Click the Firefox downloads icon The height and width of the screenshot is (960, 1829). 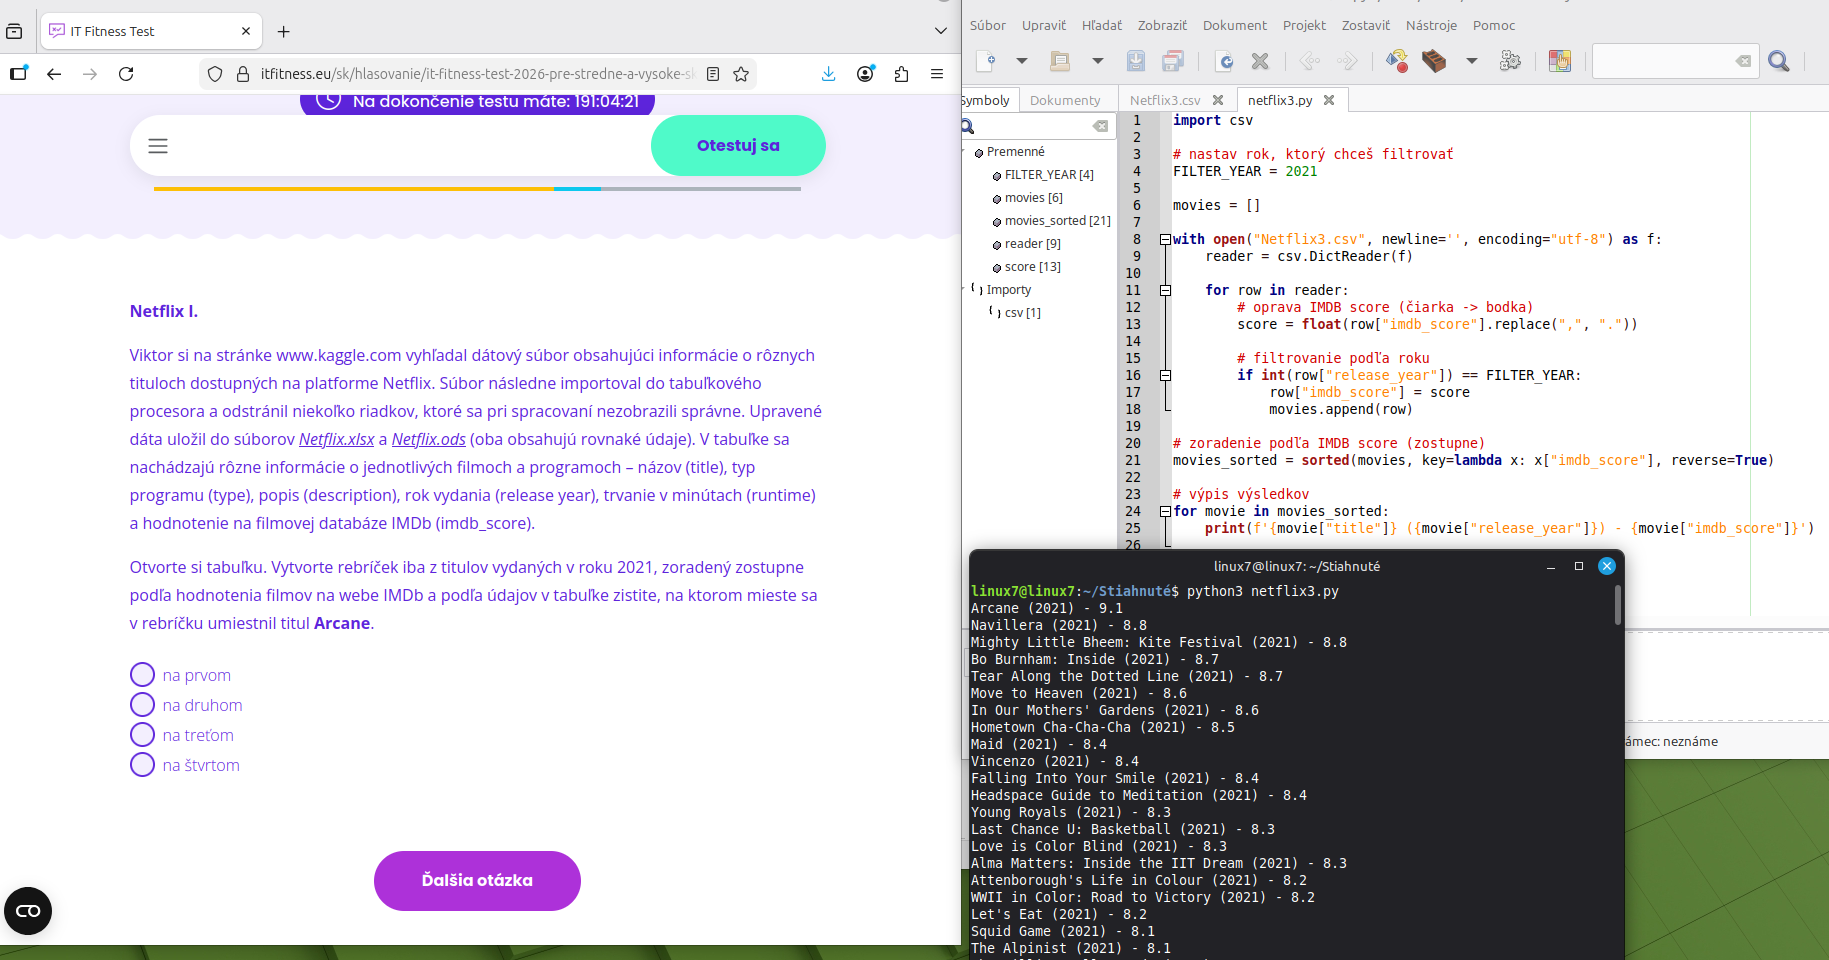(x=828, y=74)
